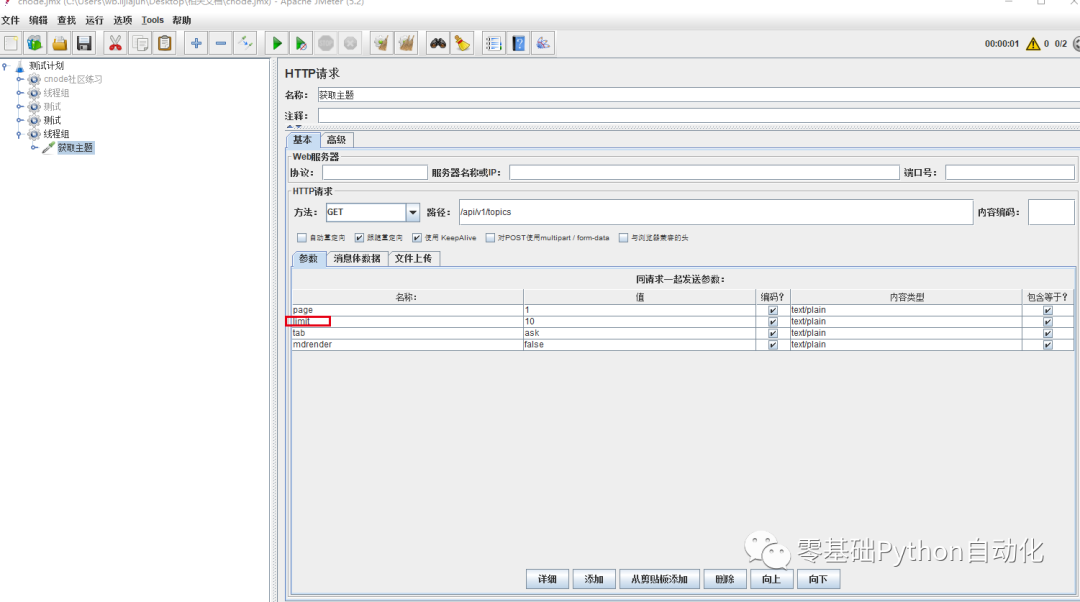Open the Templates icon in toolbar
The image size is (1080, 602).
click(34, 43)
